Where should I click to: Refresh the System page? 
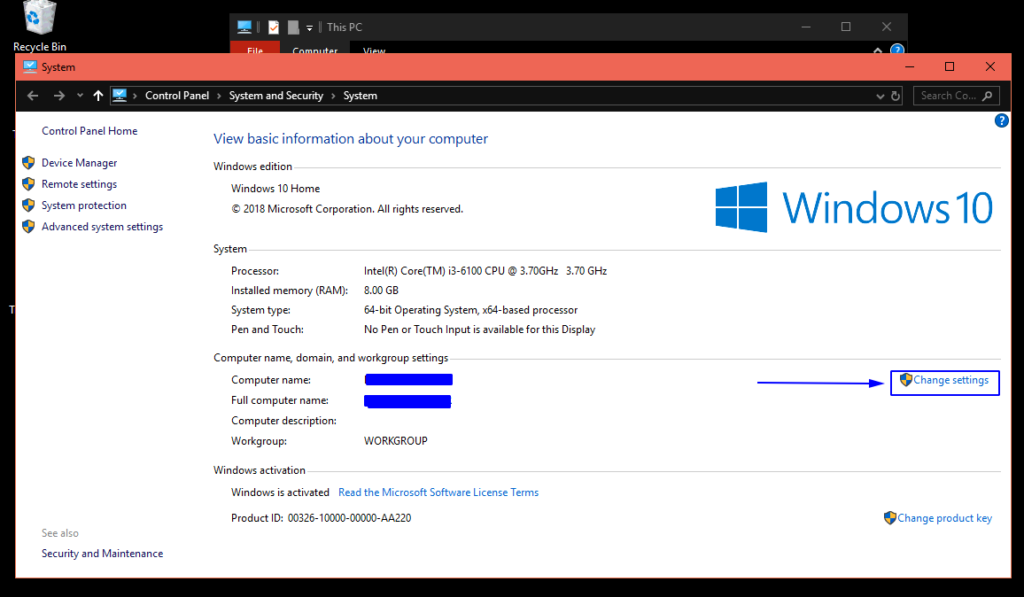pyautogui.click(x=895, y=96)
